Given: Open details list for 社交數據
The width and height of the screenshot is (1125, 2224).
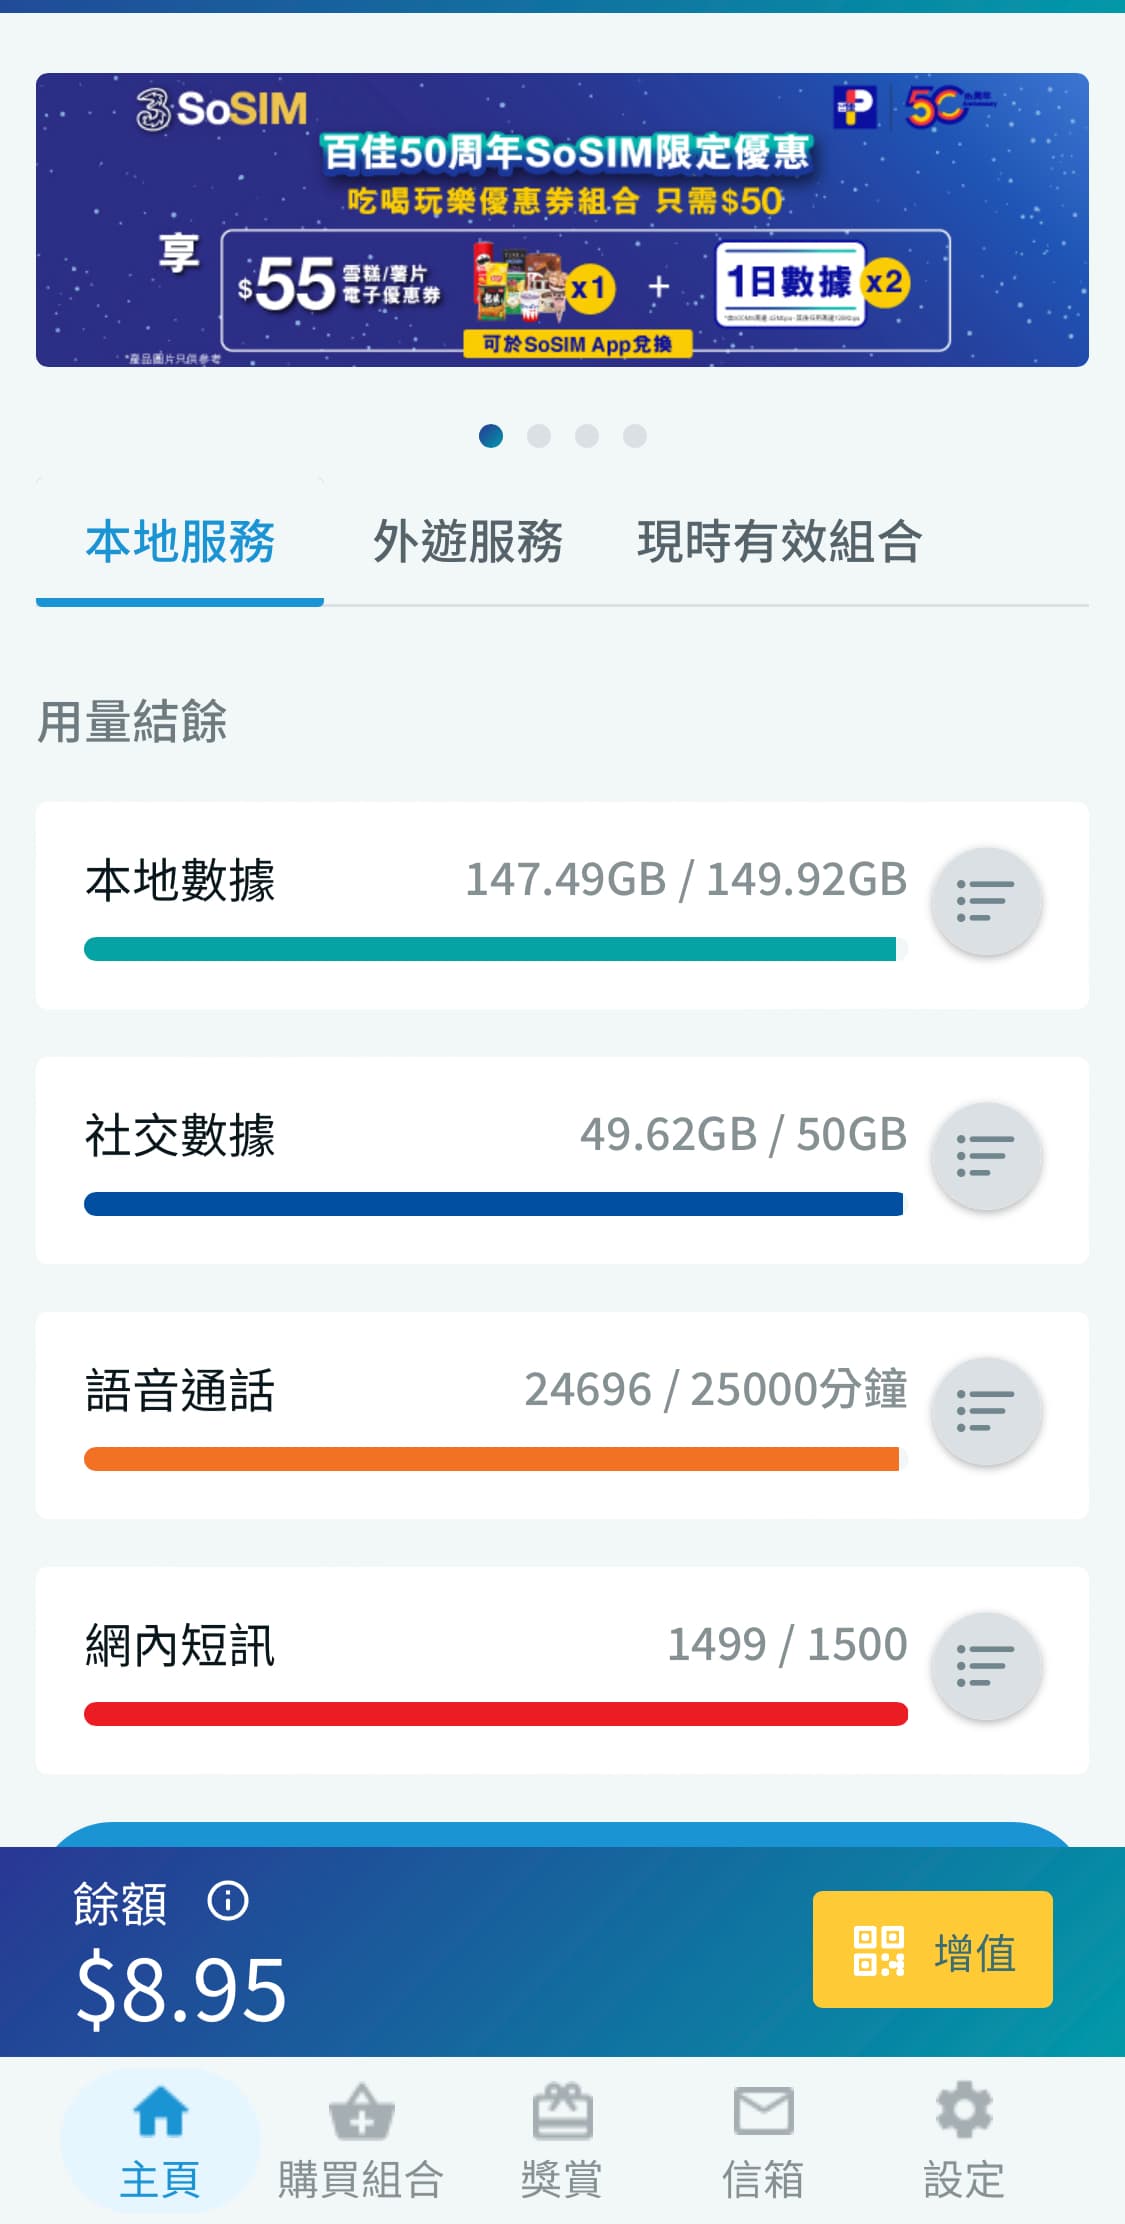Looking at the screenshot, I should [x=986, y=1156].
